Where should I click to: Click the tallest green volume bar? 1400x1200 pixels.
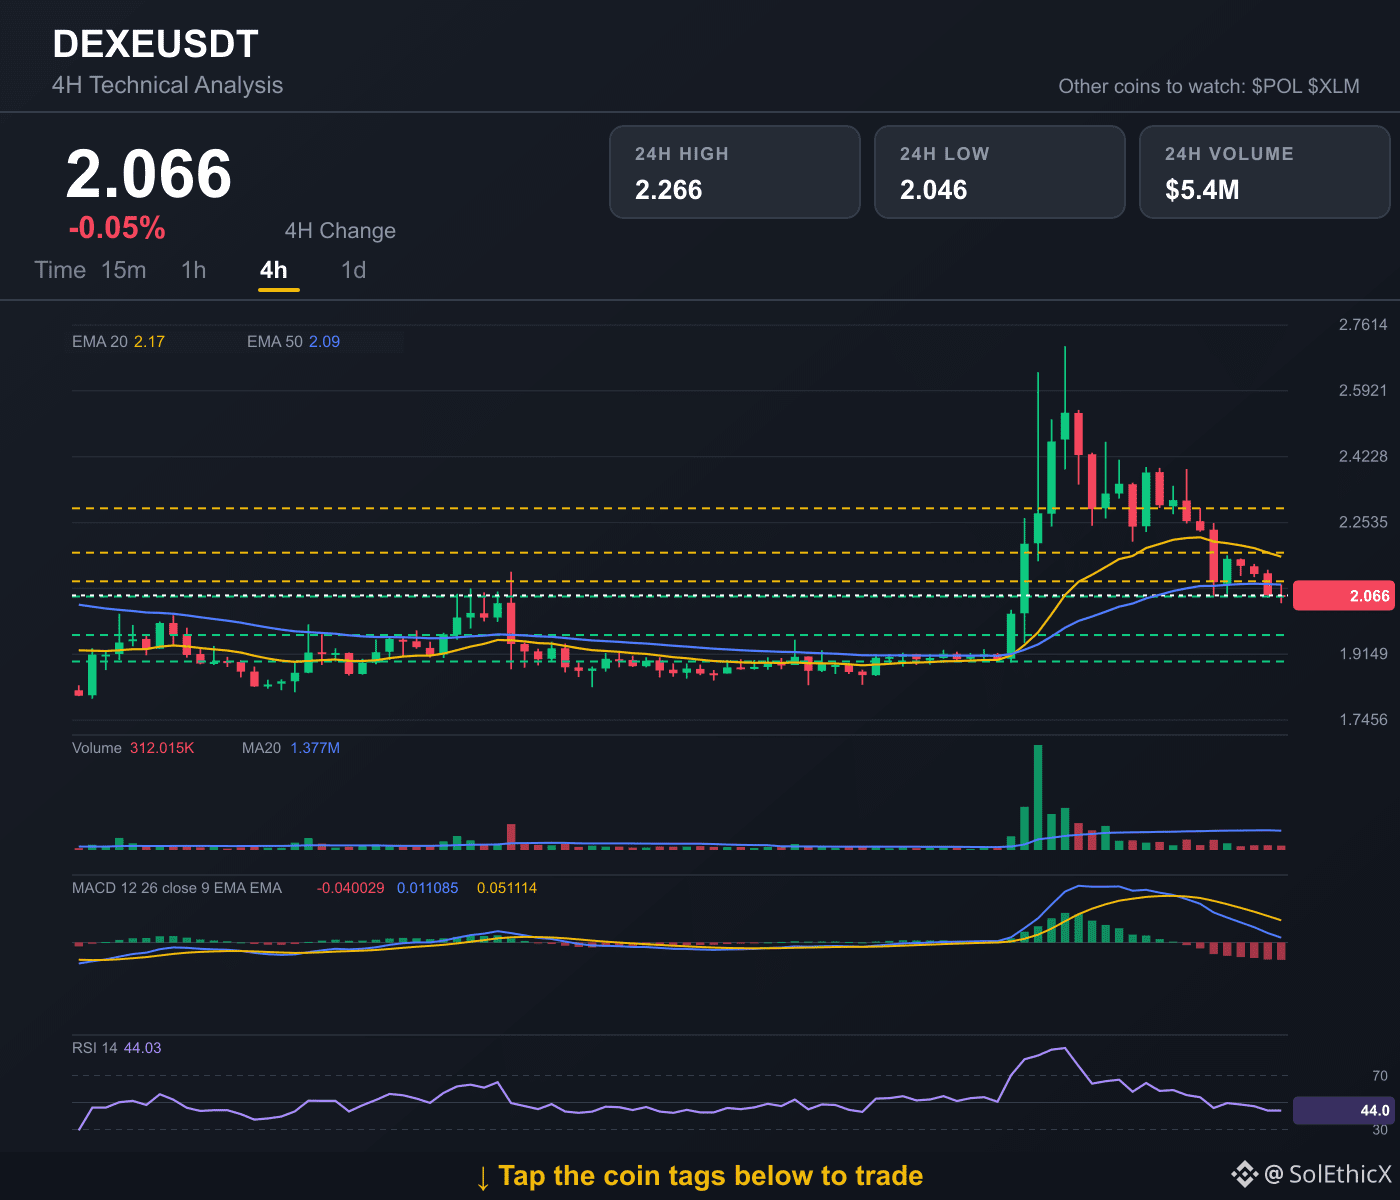click(1038, 797)
